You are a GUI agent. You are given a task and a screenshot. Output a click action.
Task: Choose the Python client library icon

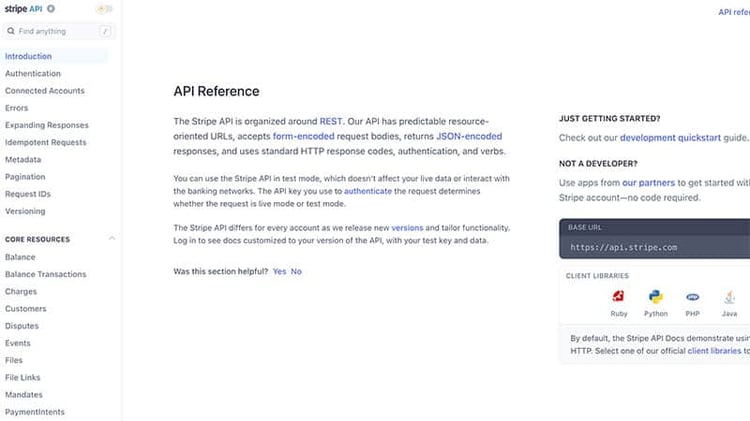[x=656, y=297]
